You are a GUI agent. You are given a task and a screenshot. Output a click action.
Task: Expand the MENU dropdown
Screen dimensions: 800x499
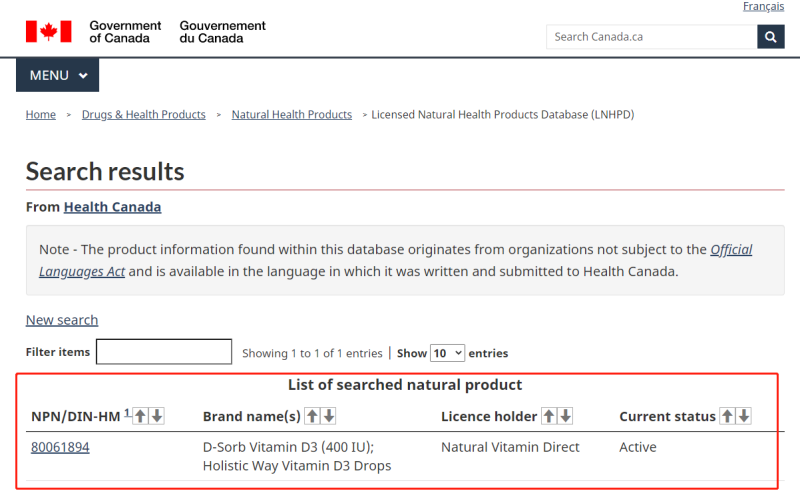coord(58,76)
